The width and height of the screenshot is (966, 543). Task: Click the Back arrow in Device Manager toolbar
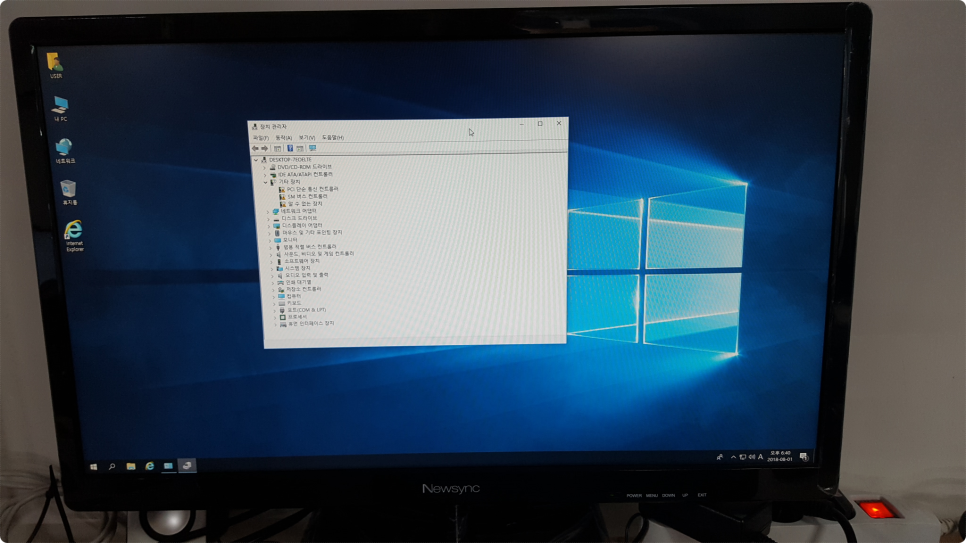(x=255, y=149)
